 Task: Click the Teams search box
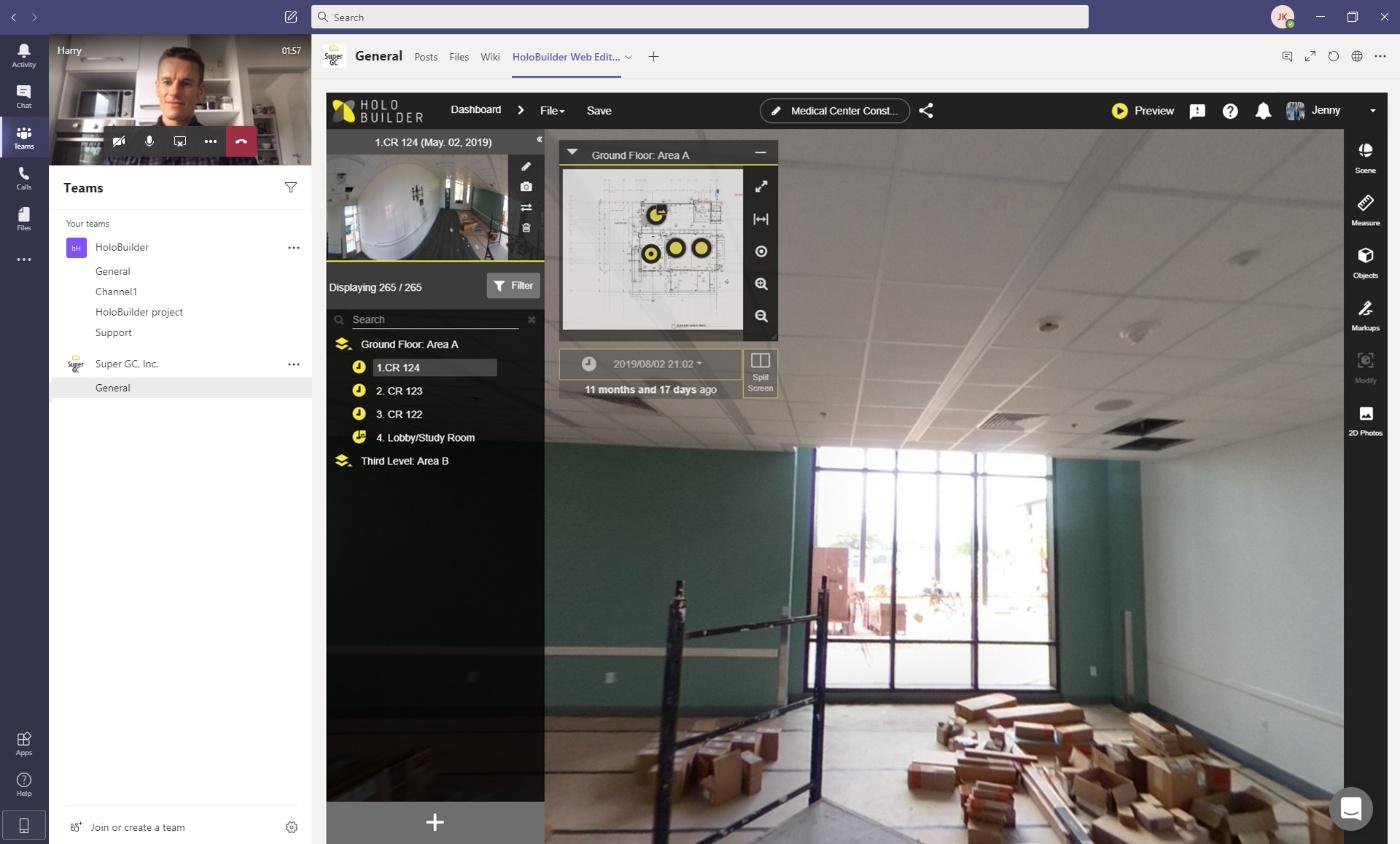[x=700, y=17]
